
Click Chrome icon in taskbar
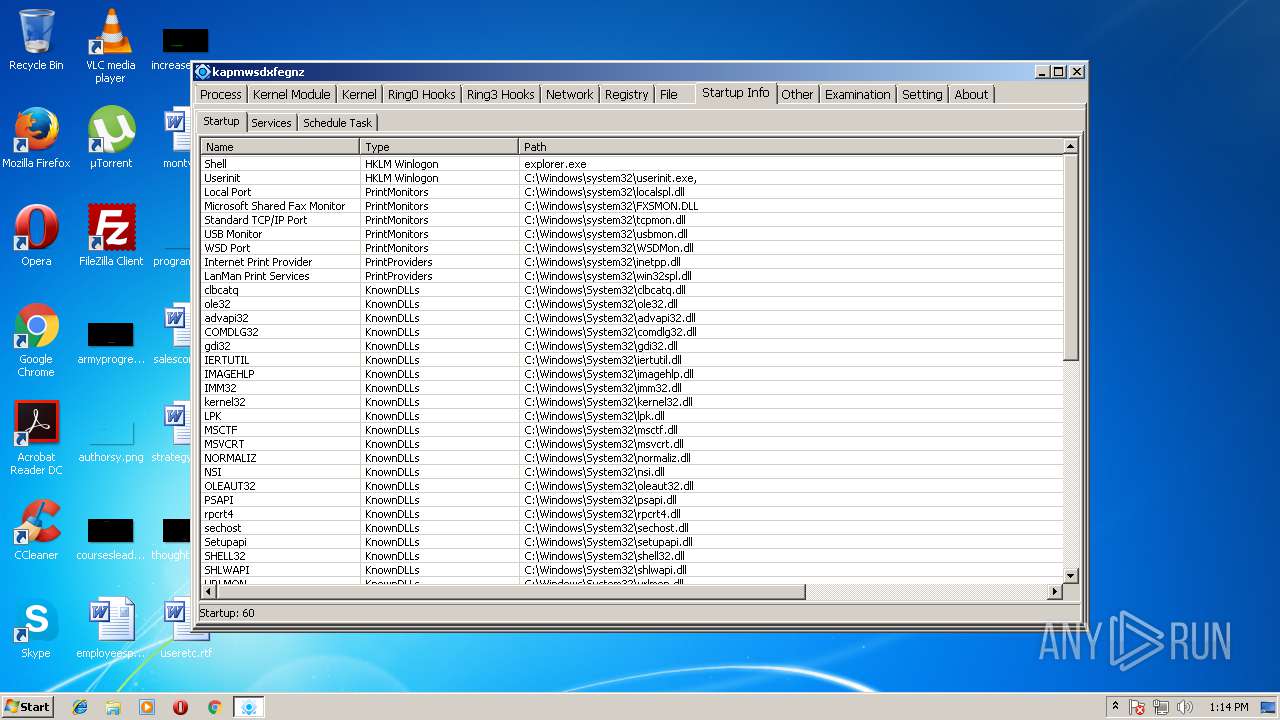tap(214, 707)
